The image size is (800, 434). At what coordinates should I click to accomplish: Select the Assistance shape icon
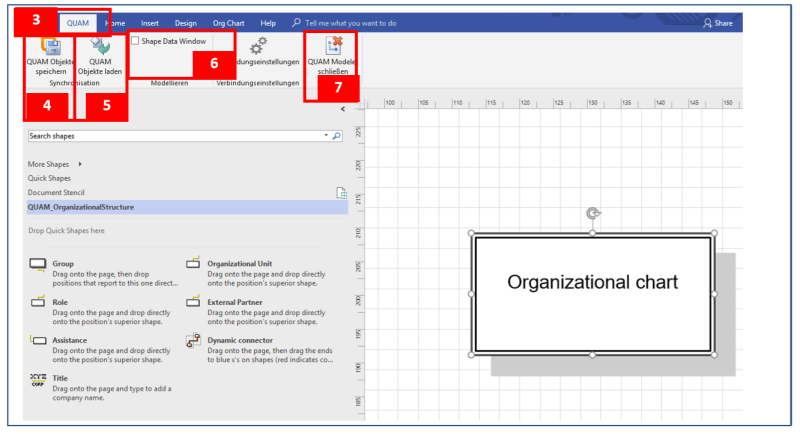pos(37,341)
